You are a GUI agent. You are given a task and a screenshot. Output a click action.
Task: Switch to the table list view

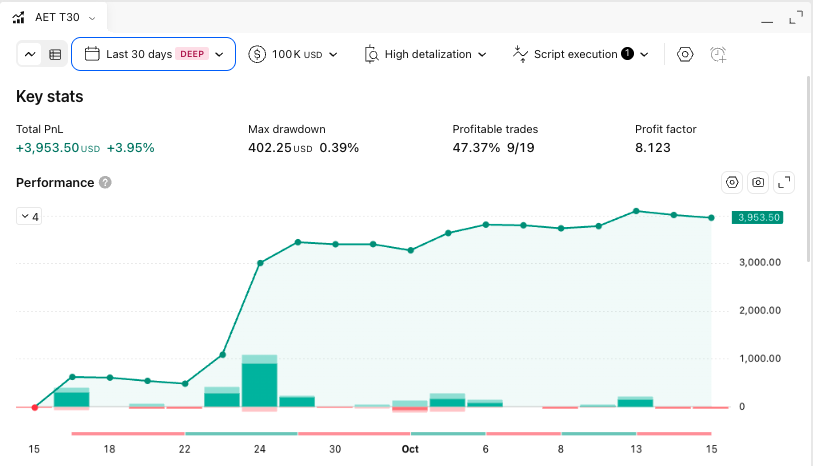pyautogui.click(x=55, y=54)
